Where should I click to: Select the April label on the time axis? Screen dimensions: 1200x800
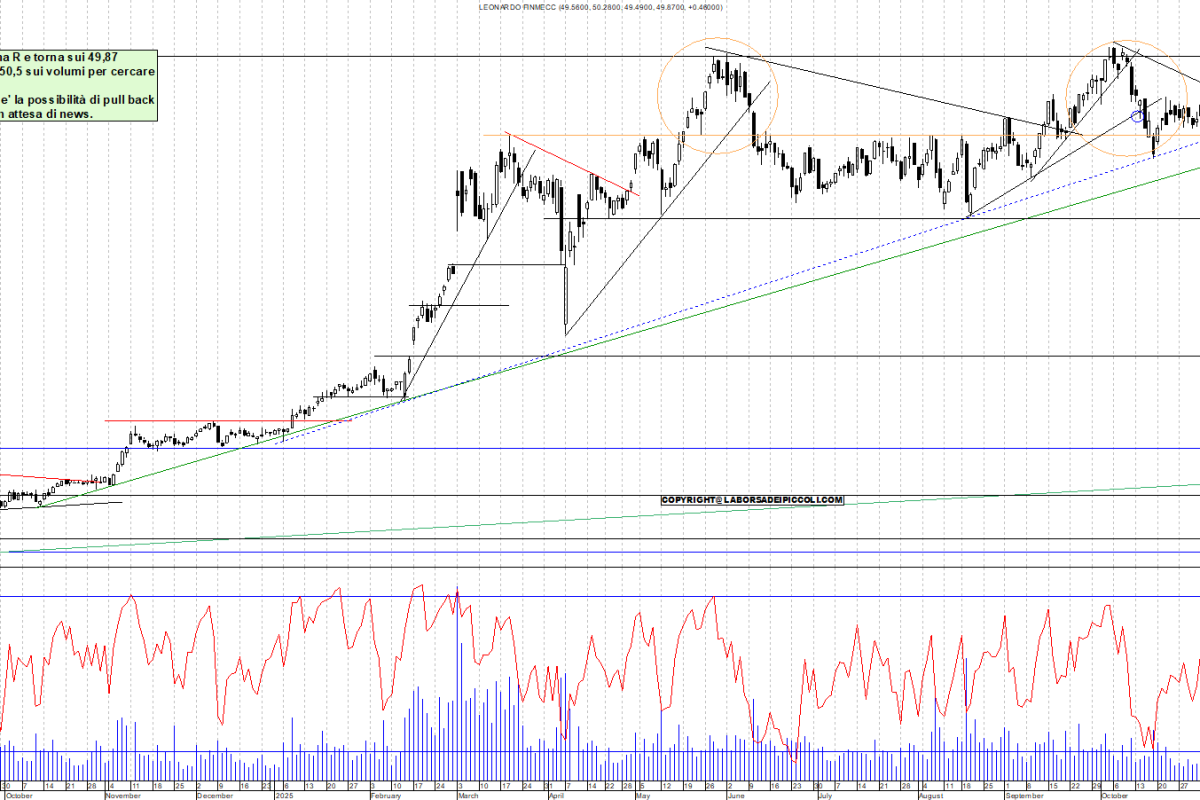click(x=555, y=796)
